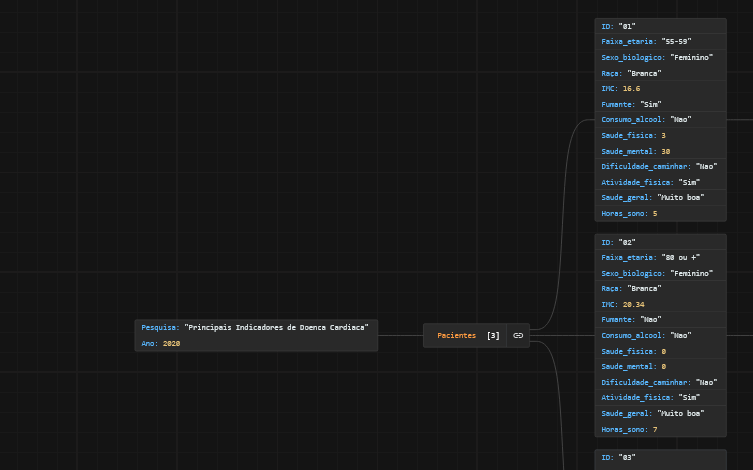
Task: Select the Pacientes array node label
Action: [x=456, y=336]
